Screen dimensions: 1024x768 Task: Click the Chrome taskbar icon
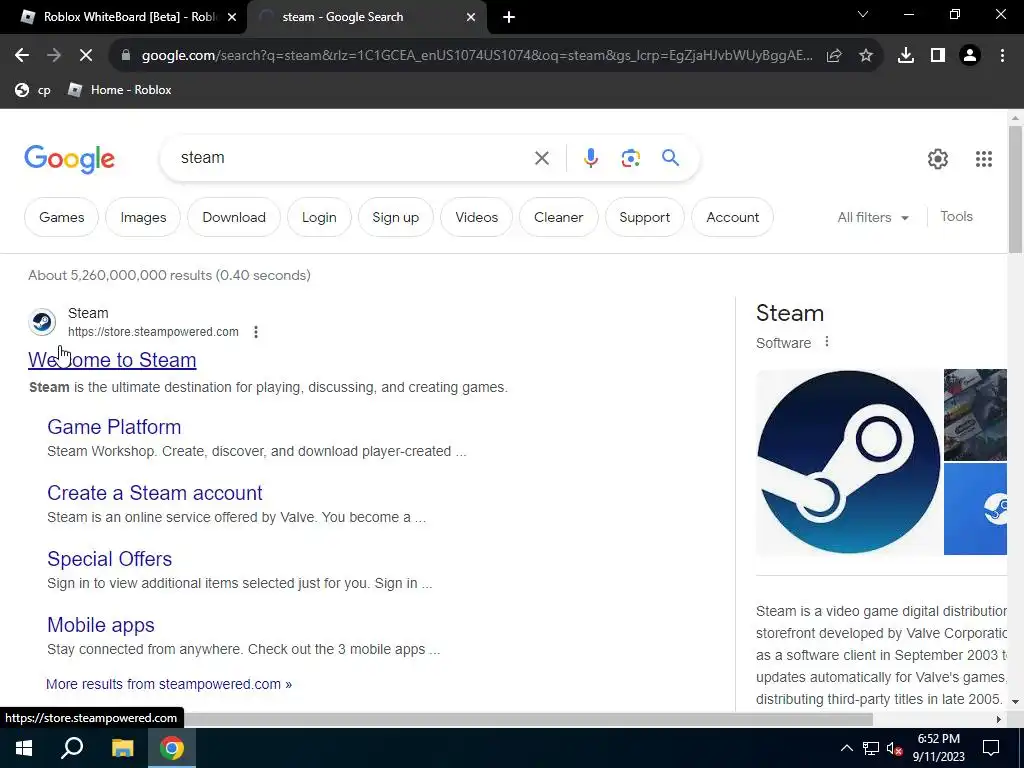172,748
